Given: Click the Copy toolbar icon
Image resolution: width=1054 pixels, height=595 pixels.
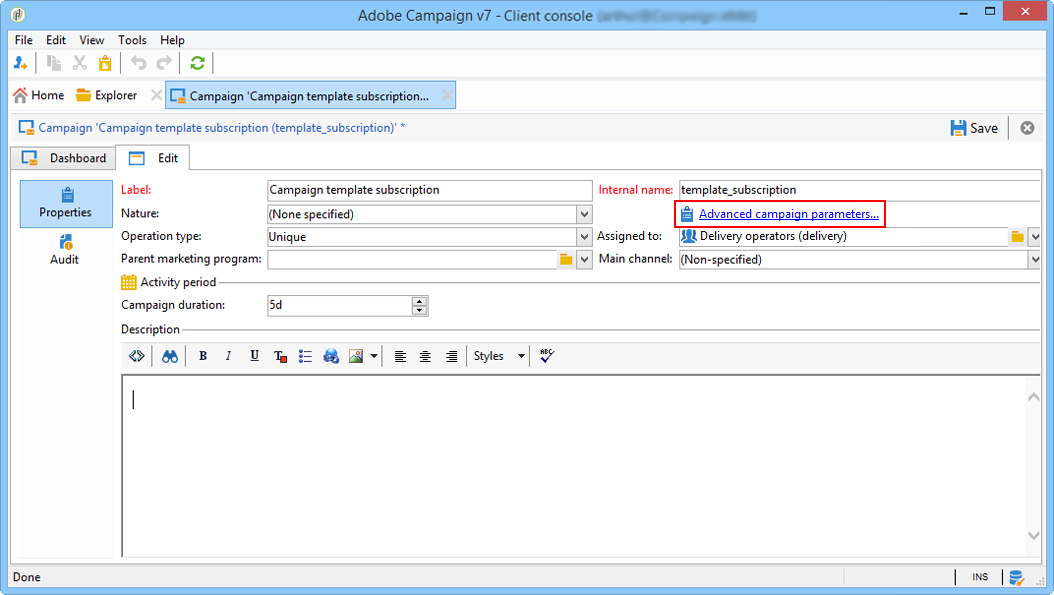Looking at the screenshot, I should pos(54,63).
